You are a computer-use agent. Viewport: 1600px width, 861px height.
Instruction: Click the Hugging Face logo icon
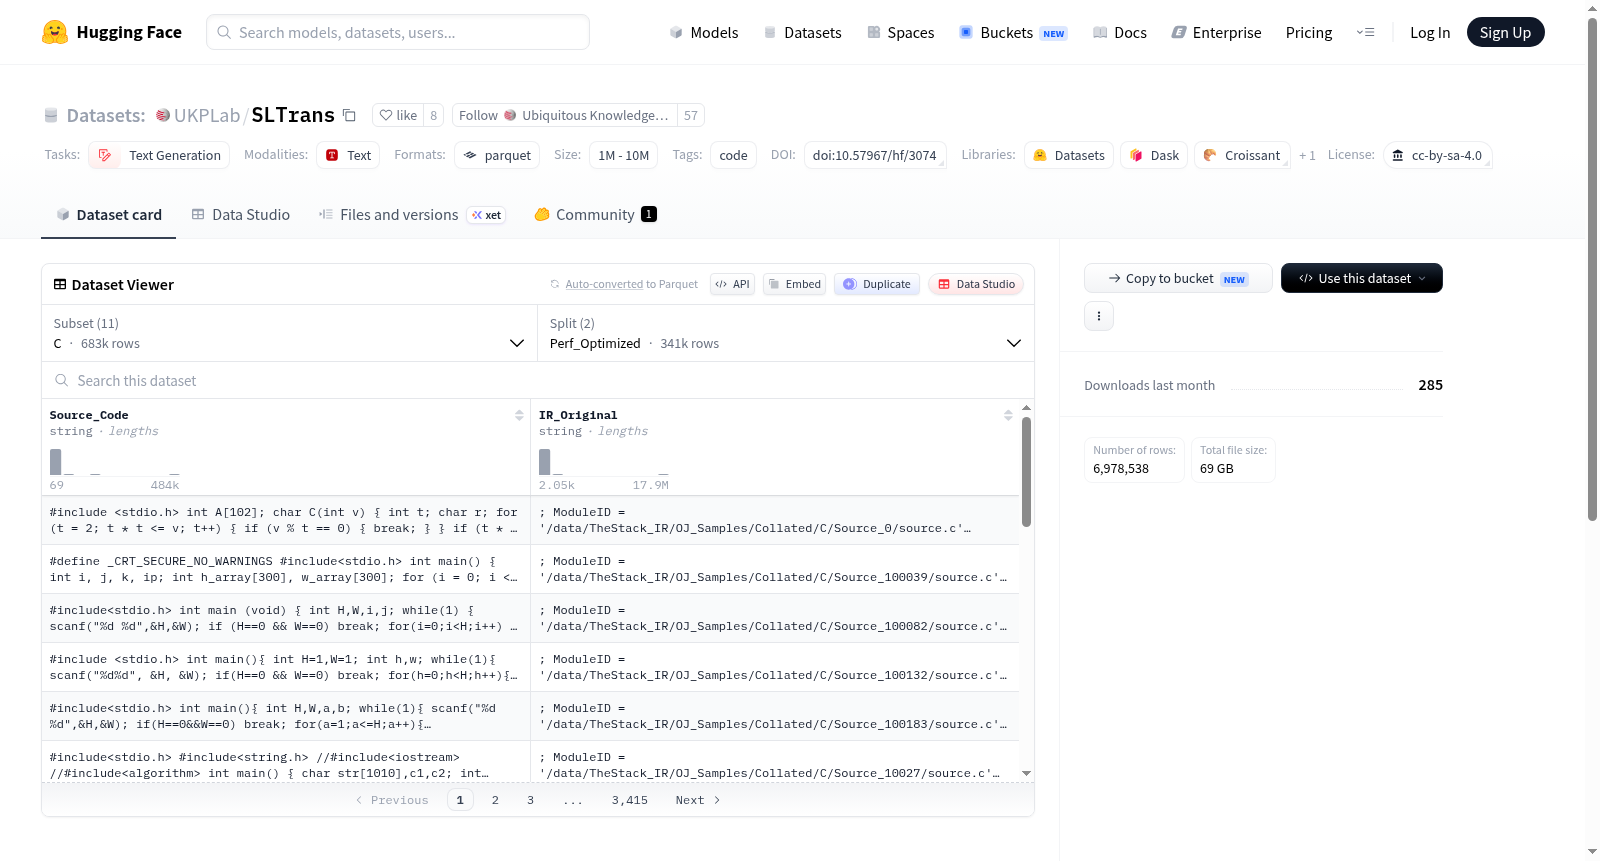click(x=54, y=32)
